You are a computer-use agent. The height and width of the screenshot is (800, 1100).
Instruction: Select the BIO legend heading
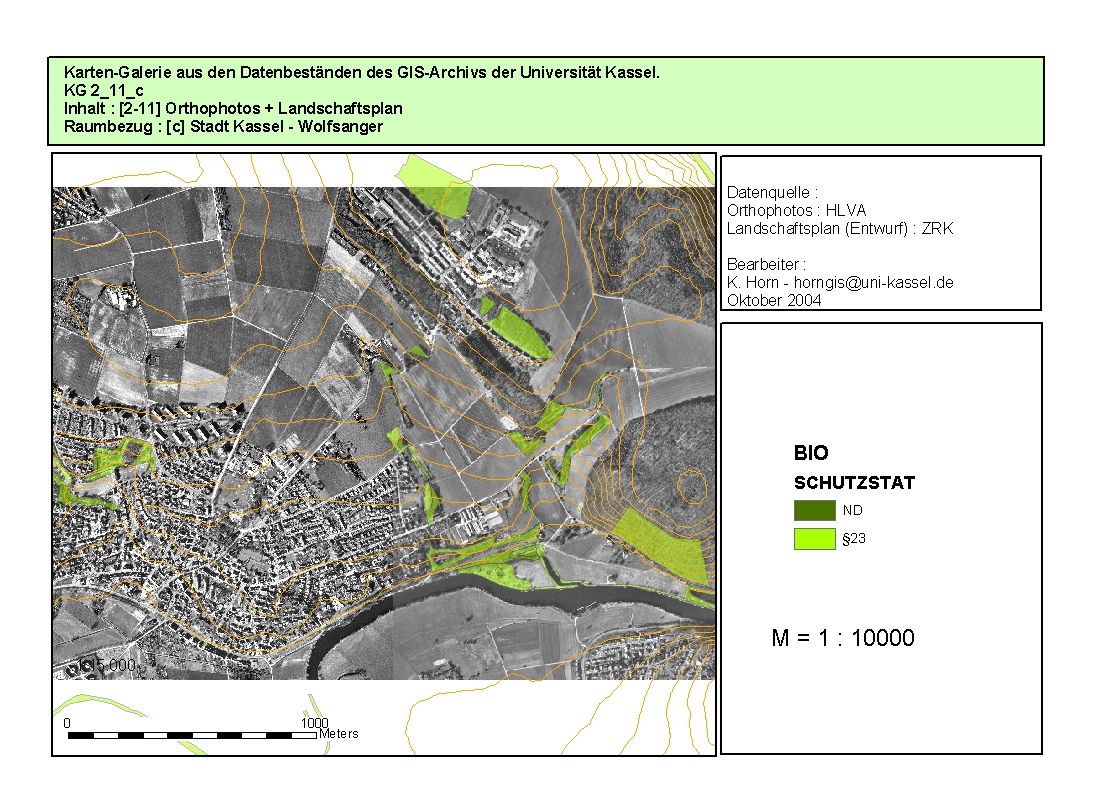[x=811, y=453]
